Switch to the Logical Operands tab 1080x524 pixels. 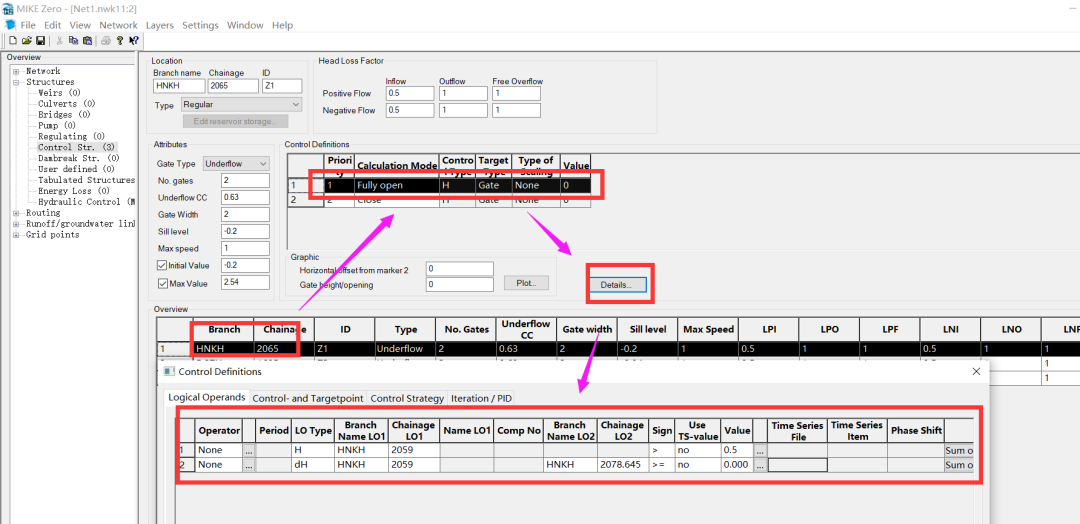point(207,397)
